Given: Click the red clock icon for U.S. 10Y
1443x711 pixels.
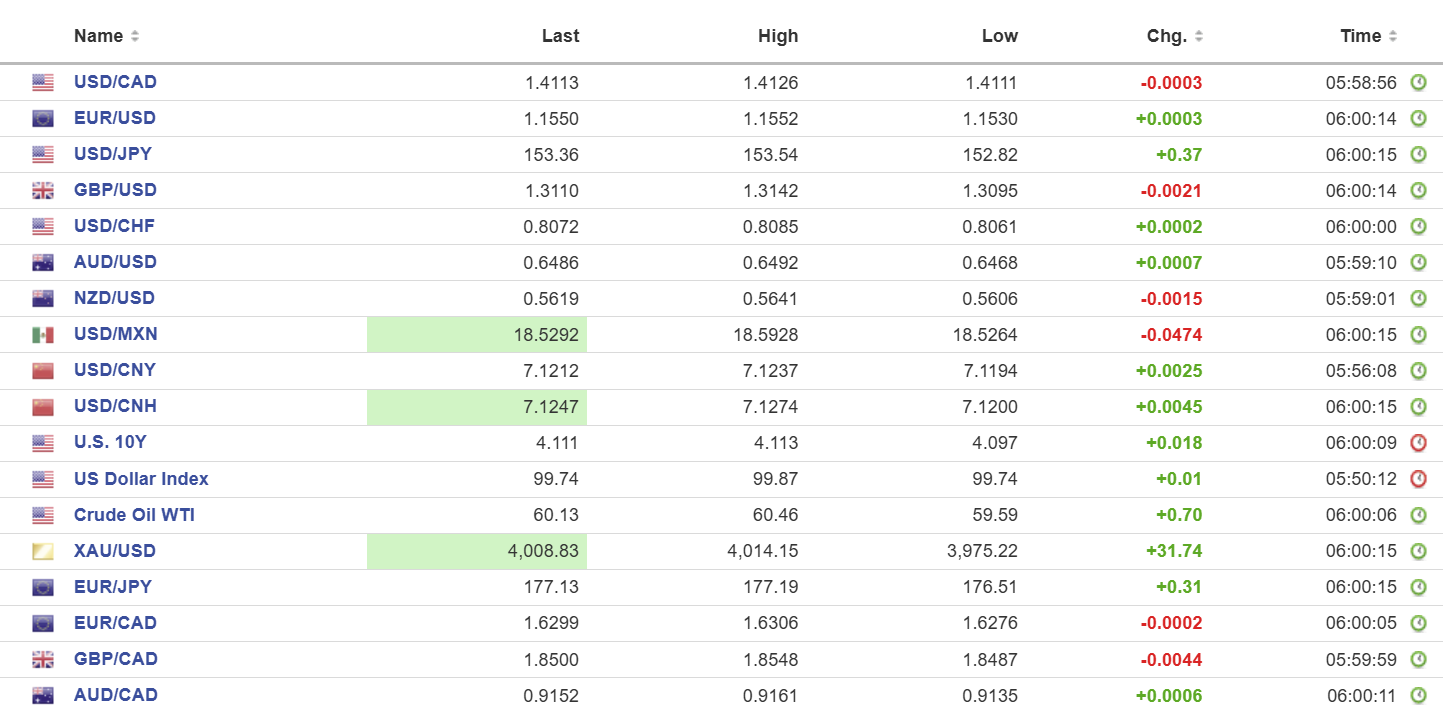Looking at the screenshot, I should 1418,443.
